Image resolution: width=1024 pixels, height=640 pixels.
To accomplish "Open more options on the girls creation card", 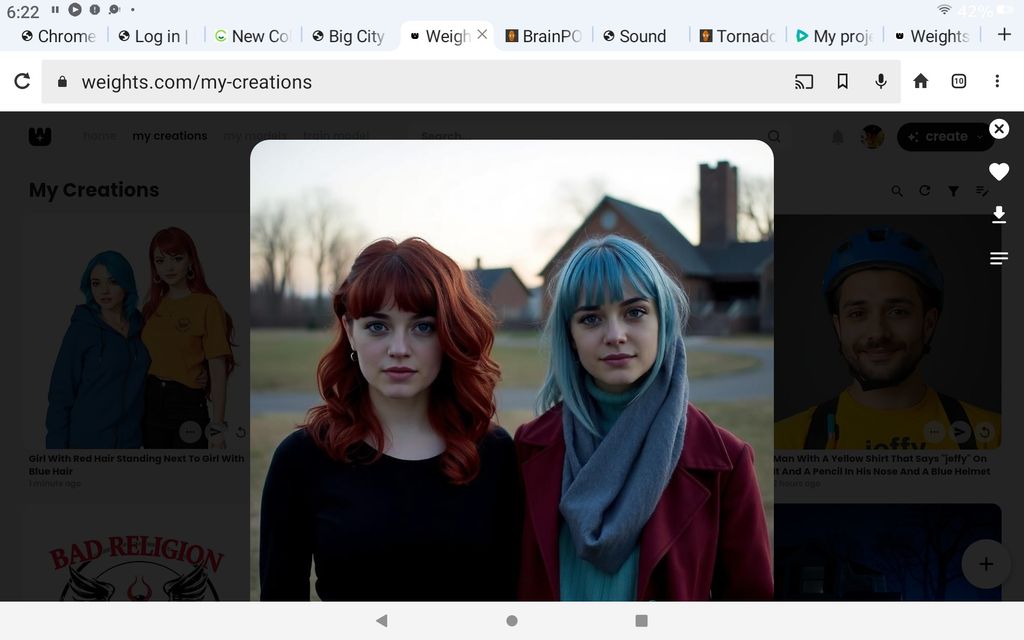I will 190,431.
